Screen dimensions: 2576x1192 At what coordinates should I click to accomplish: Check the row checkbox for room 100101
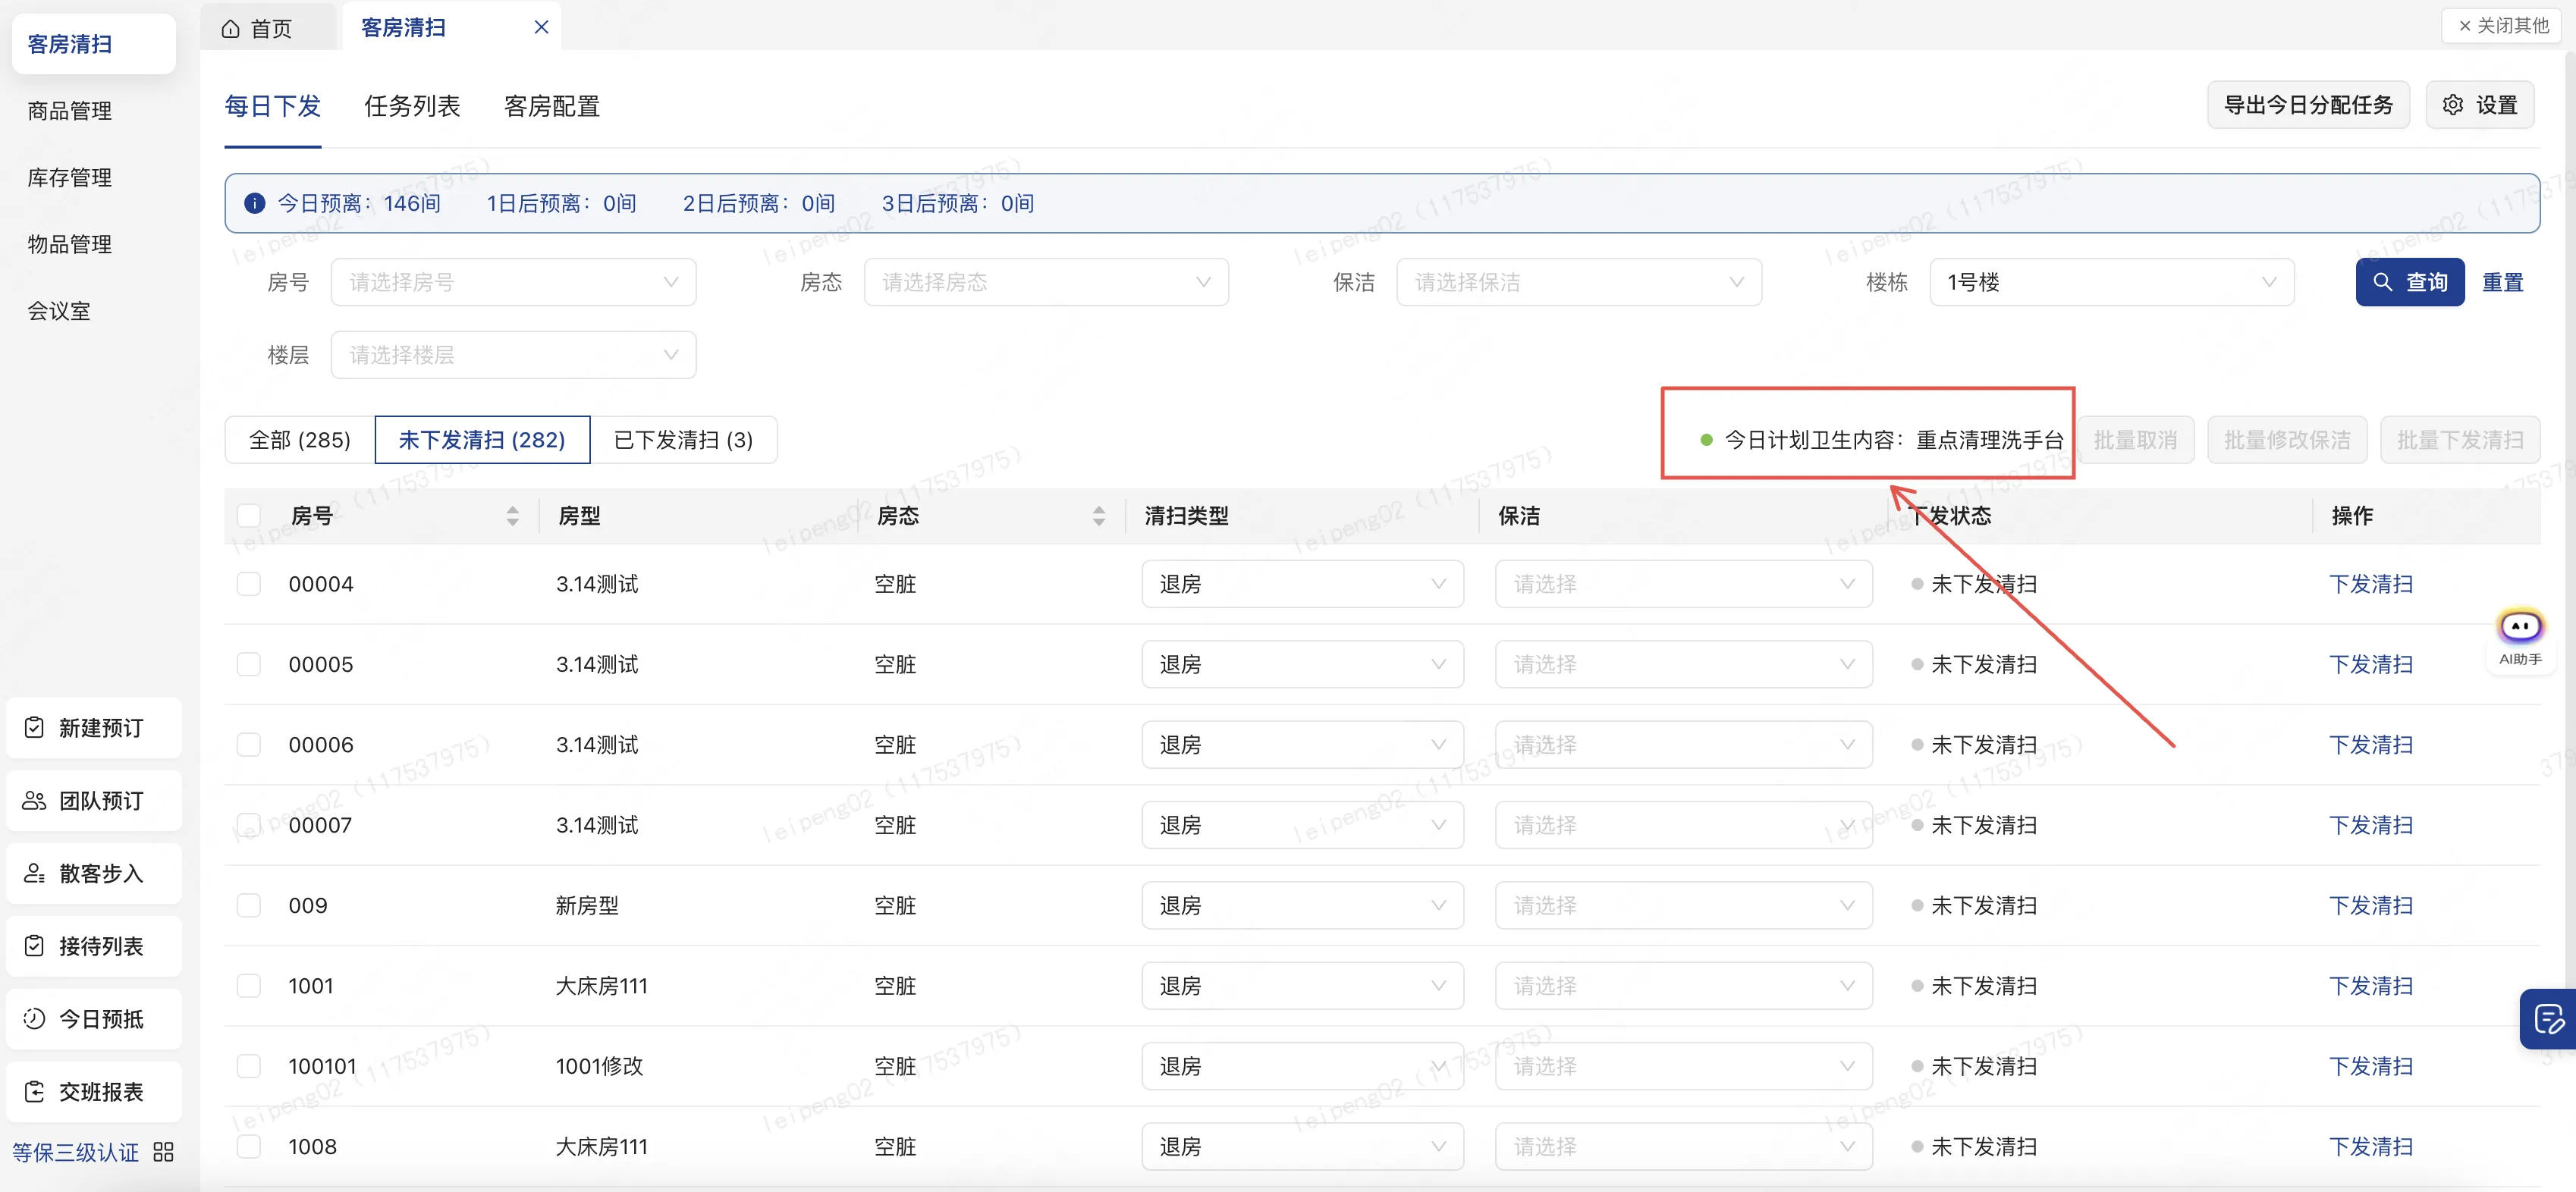click(x=248, y=1066)
